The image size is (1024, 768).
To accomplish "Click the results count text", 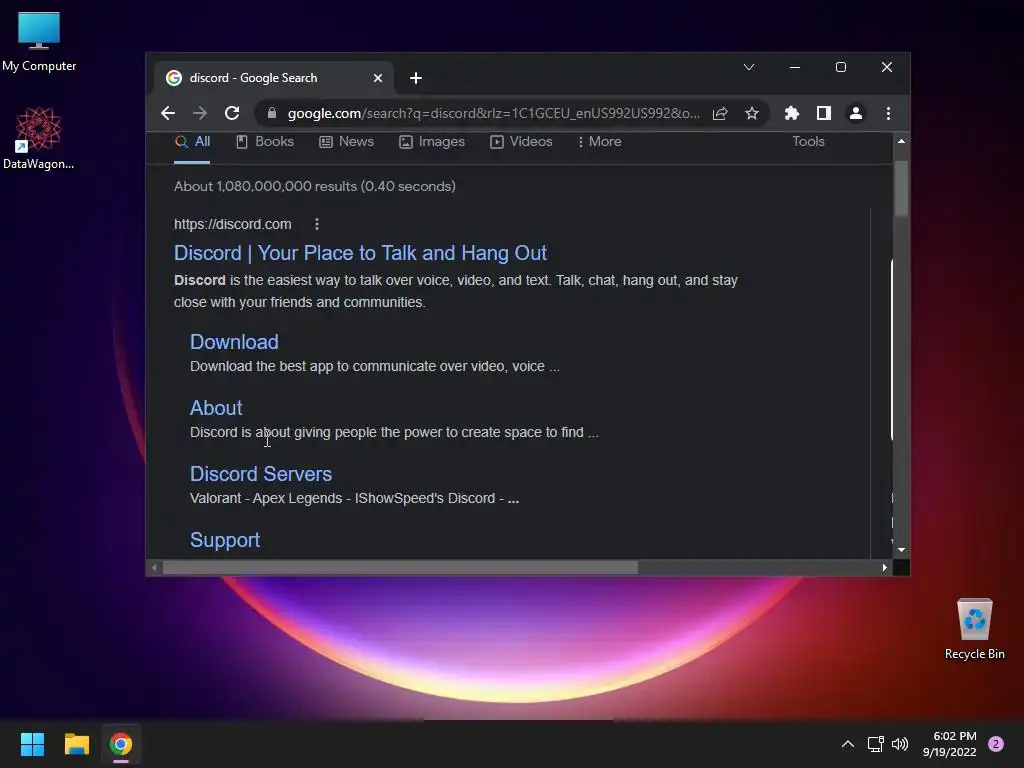I will (x=315, y=186).
